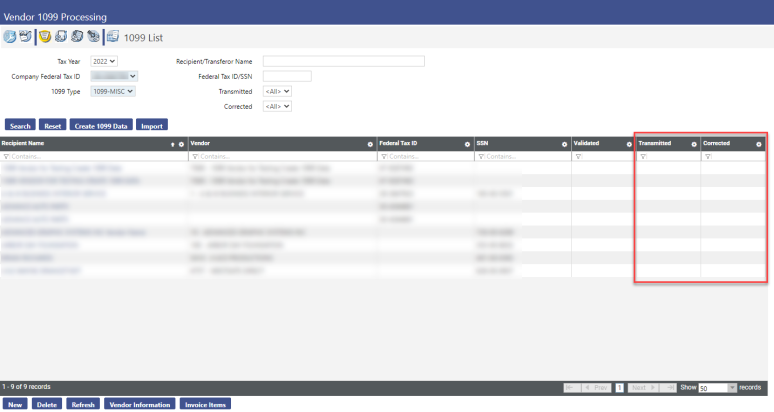Open the Transmitted filter dropdown
Viewport: 774px width, 412px height.
276,91
